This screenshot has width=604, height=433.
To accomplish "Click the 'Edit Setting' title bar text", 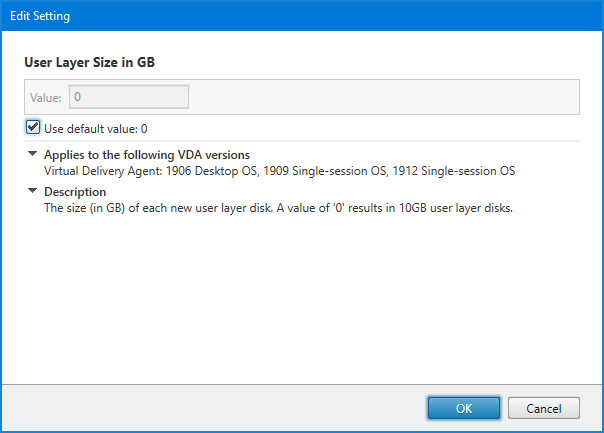I will coord(40,17).
